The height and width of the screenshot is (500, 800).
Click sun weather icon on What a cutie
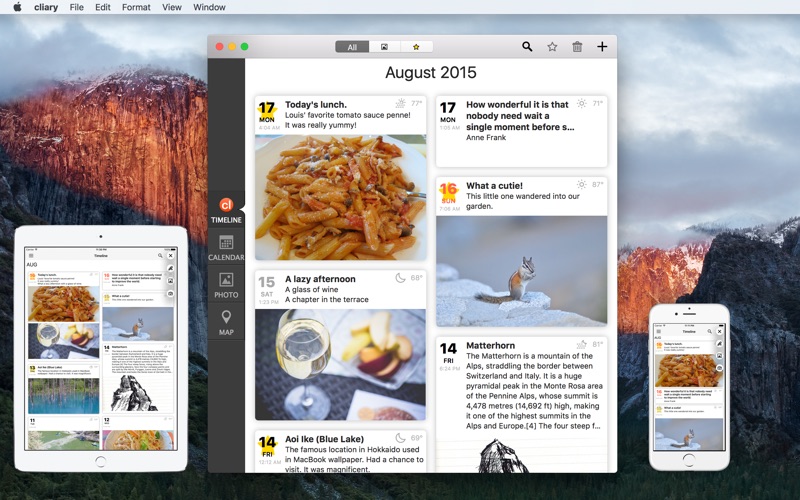pos(581,184)
